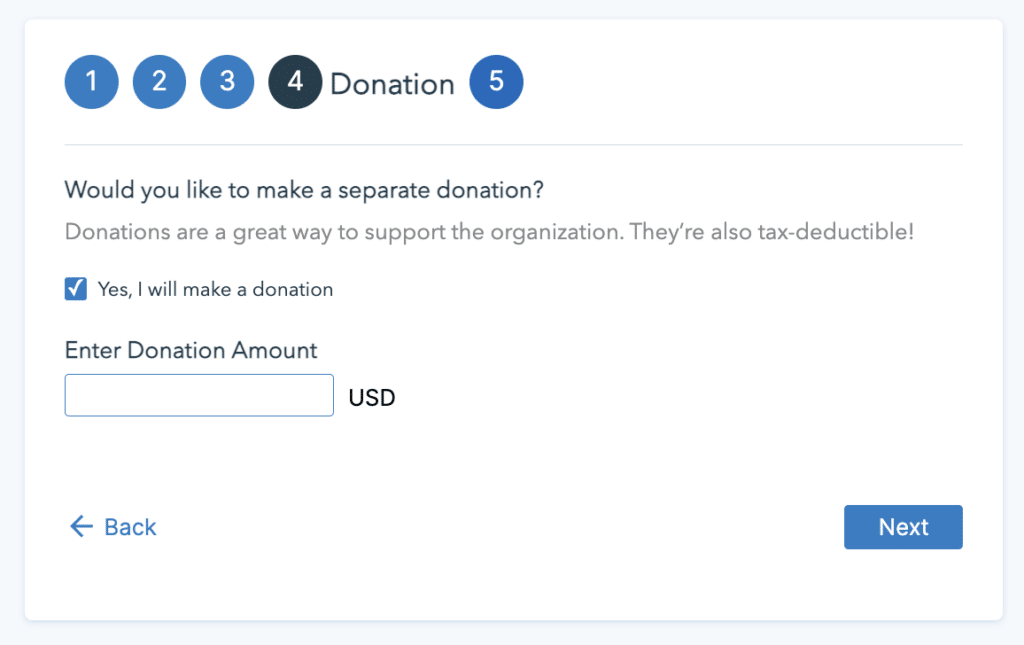Uncheck the donation checkbox

[76, 289]
